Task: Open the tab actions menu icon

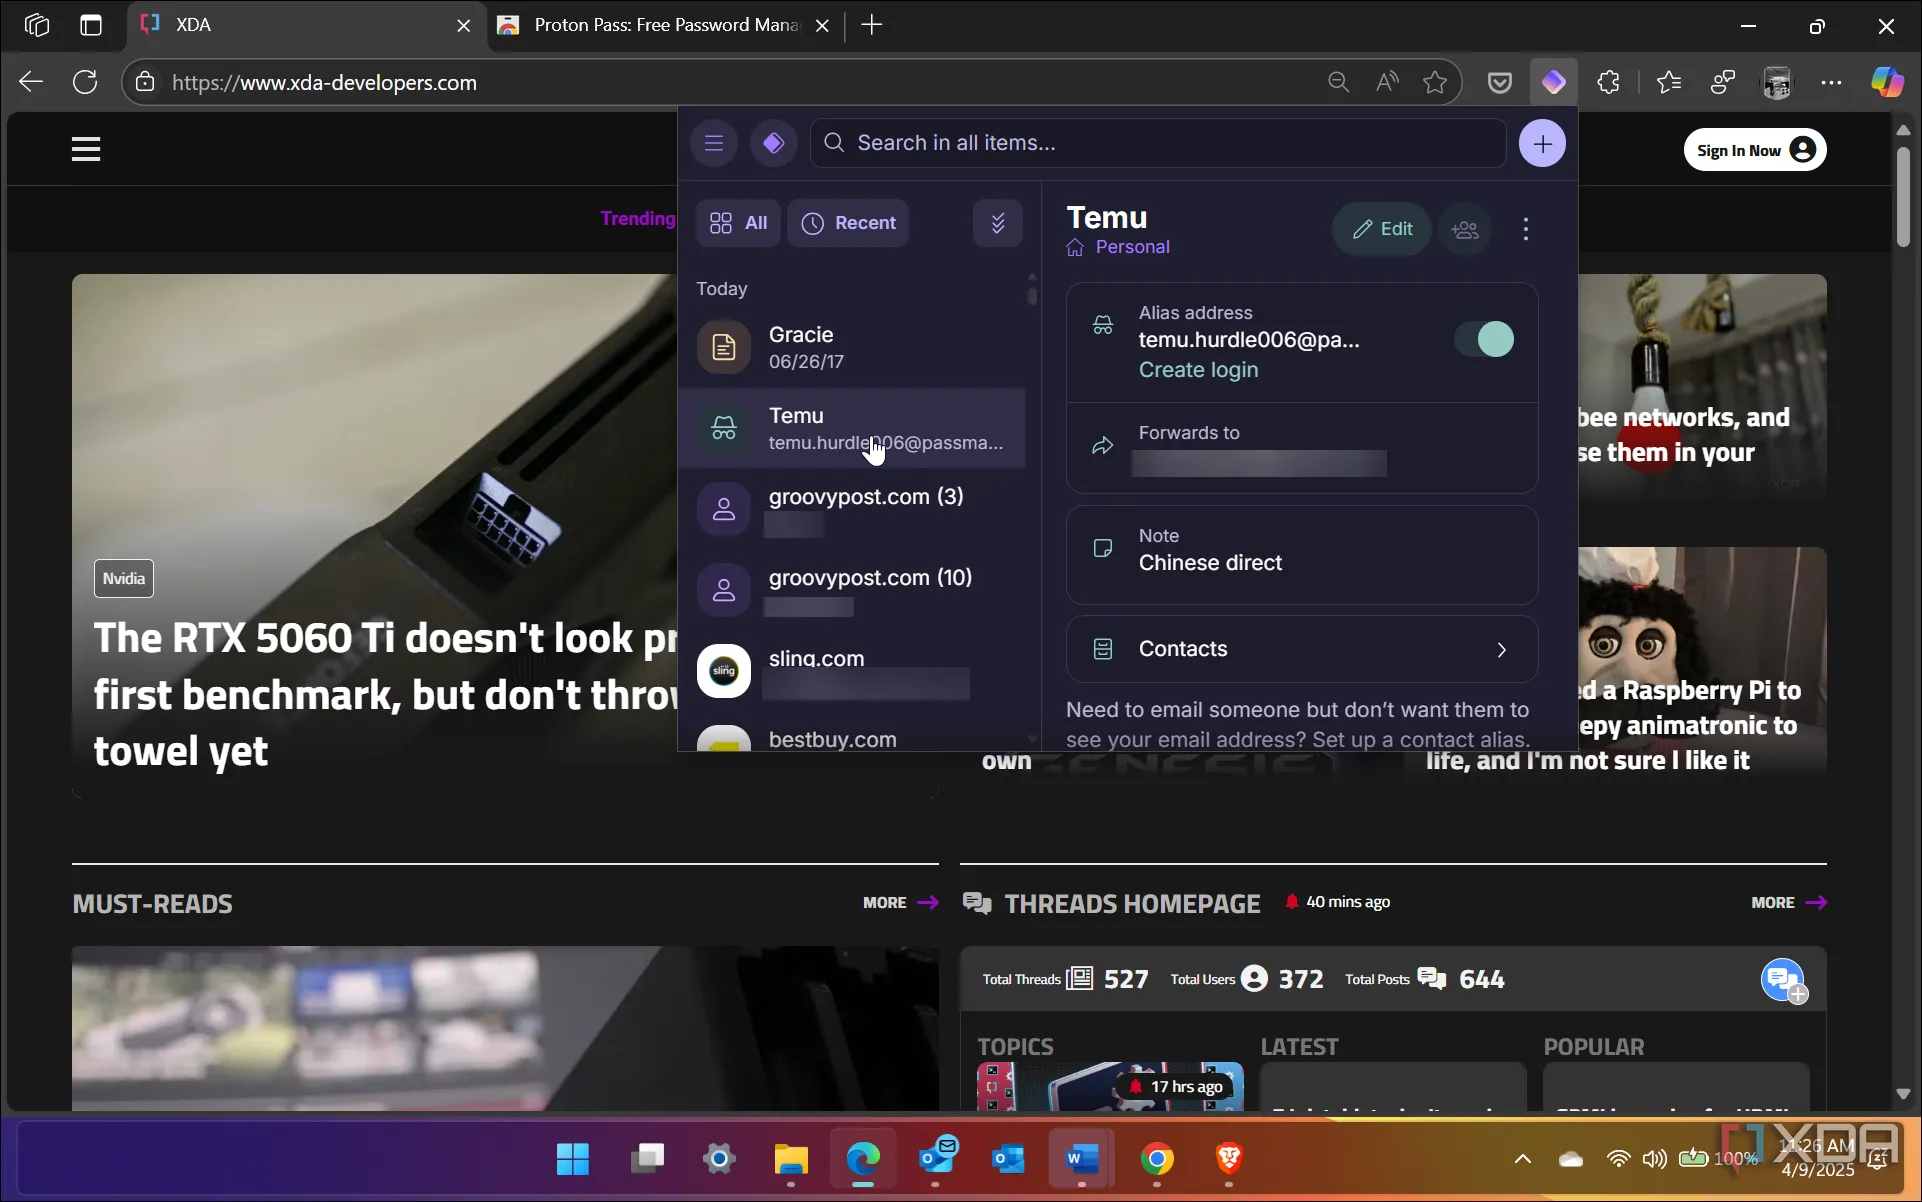Action: click(x=91, y=25)
